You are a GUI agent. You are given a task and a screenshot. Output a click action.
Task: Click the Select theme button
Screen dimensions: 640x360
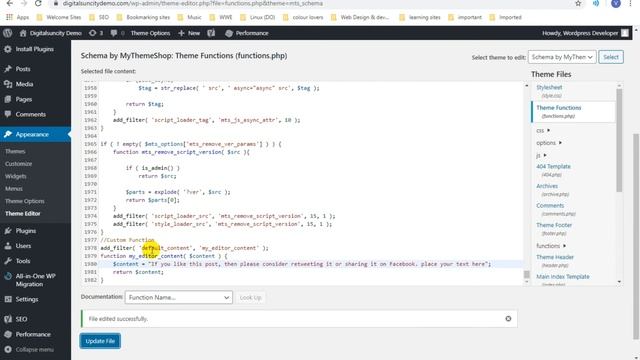point(611,57)
